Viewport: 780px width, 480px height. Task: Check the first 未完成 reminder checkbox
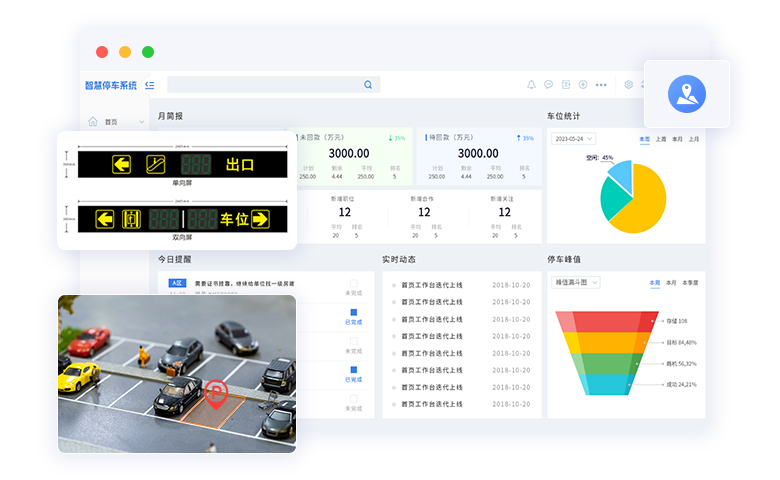click(353, 283)
